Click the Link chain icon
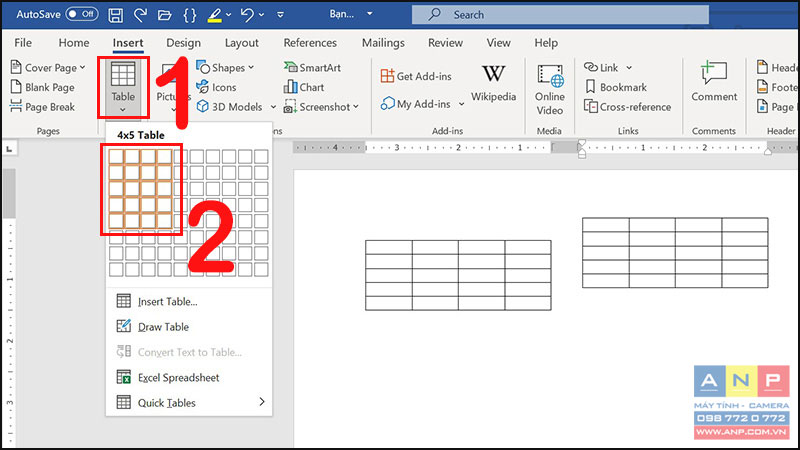Viewport: 800px width, 450px height. click(x=590, y=67)
